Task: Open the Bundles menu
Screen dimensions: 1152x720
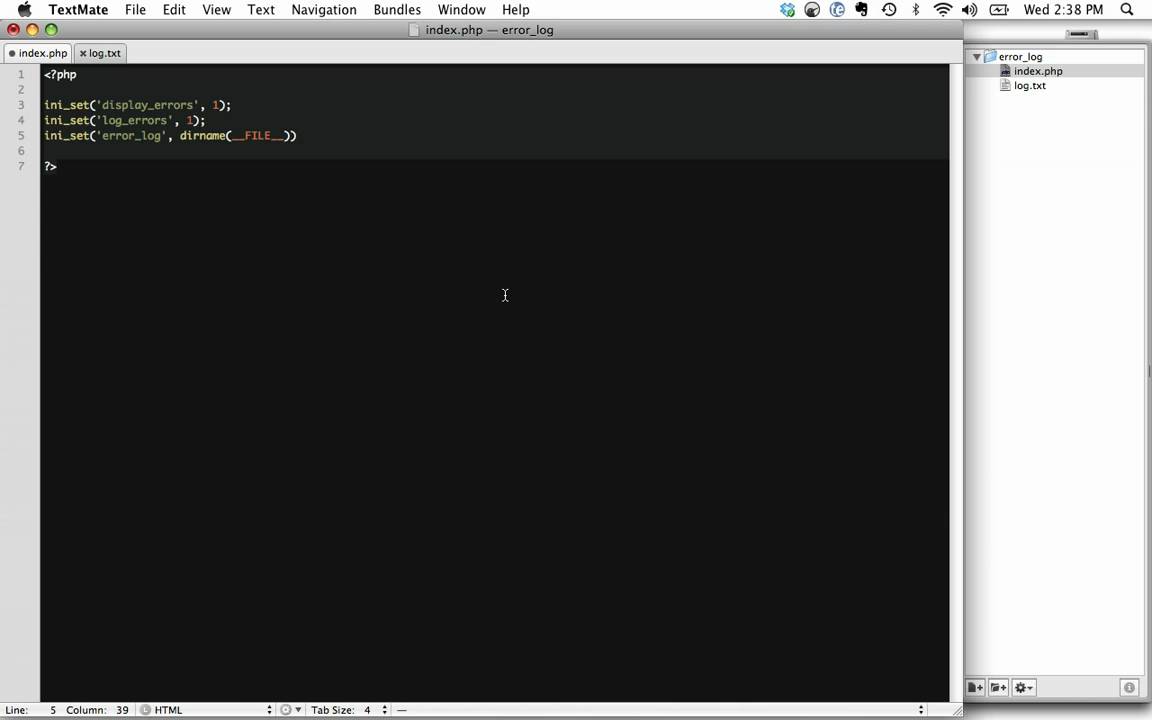Action: [397, 10]
